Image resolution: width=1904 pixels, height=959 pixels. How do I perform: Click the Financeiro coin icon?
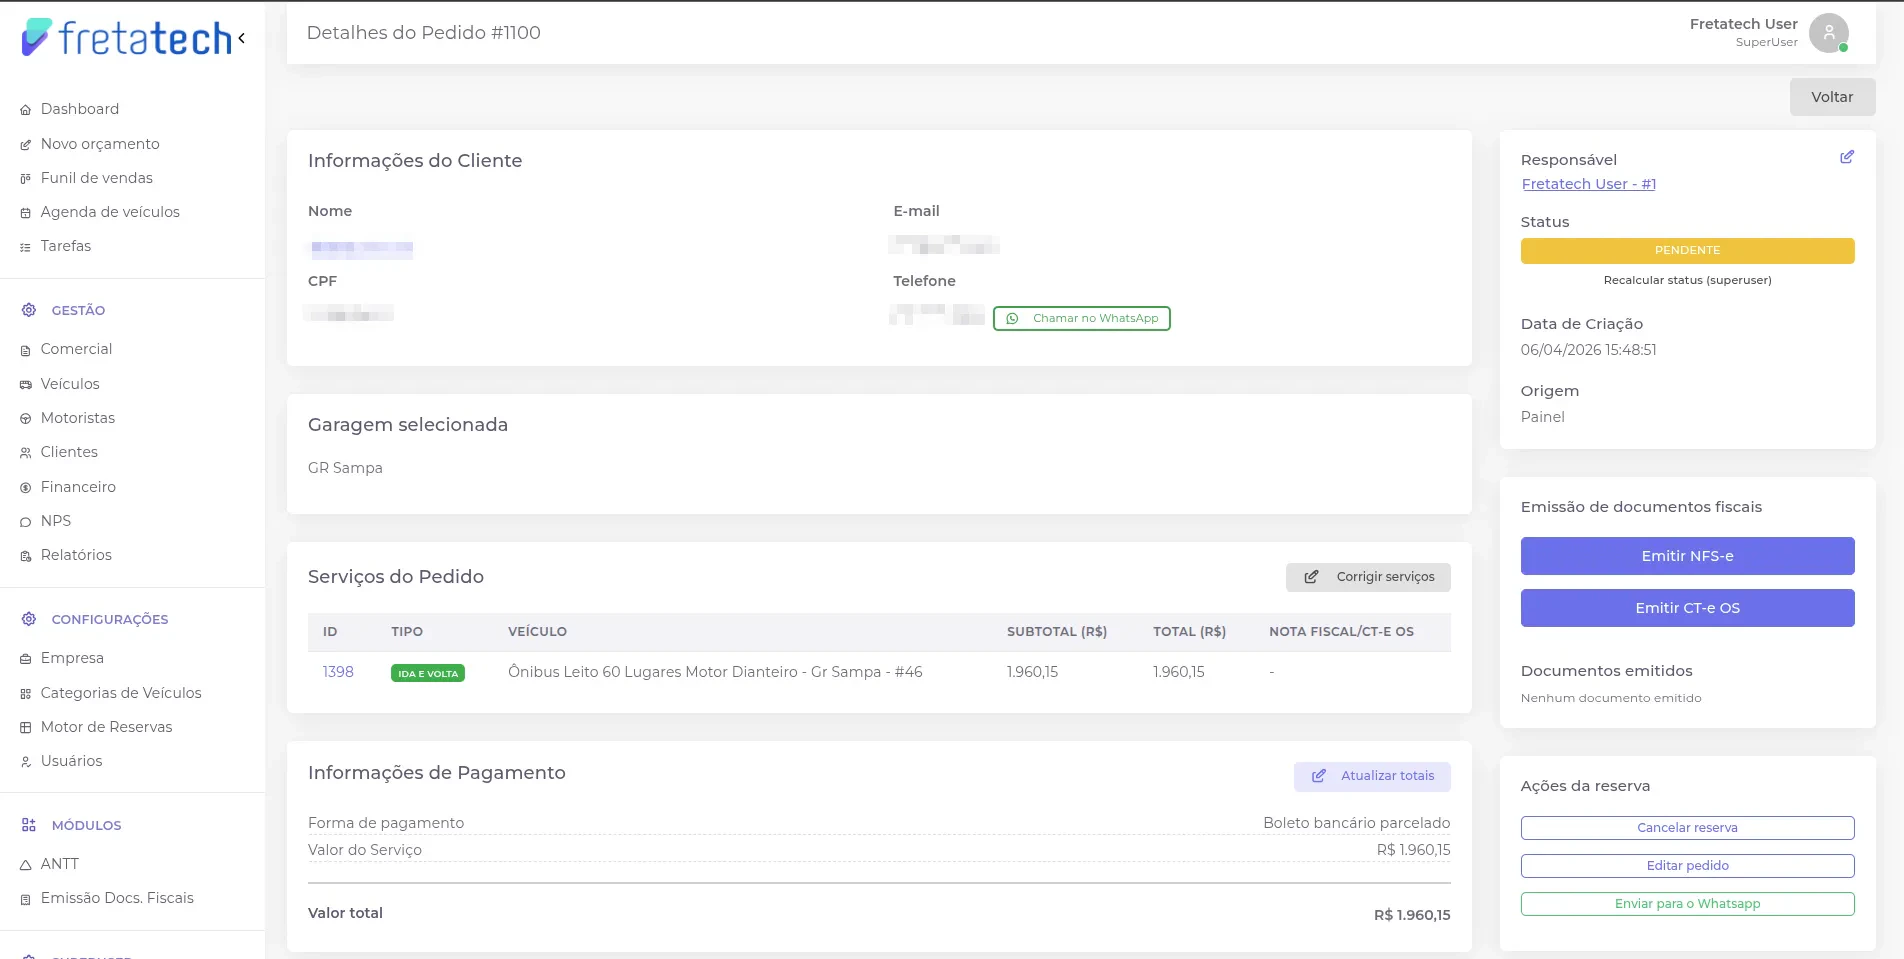click(x=26, y=488)
